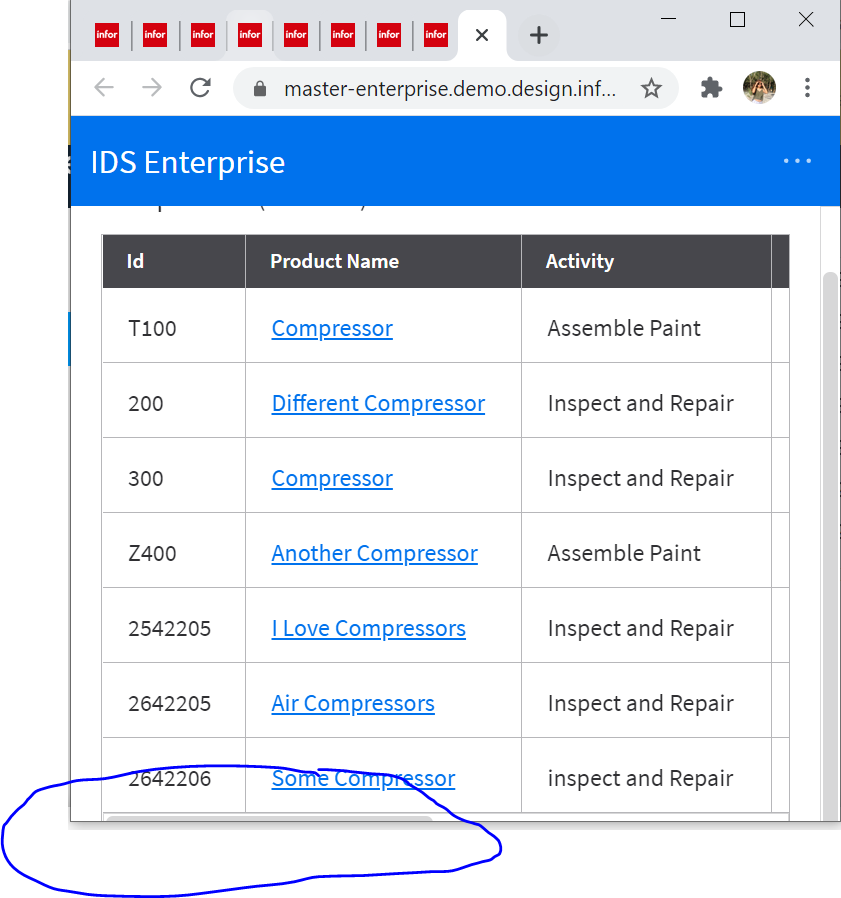
Task: Select the 2542205 Id cell
Action: [174, 625]
